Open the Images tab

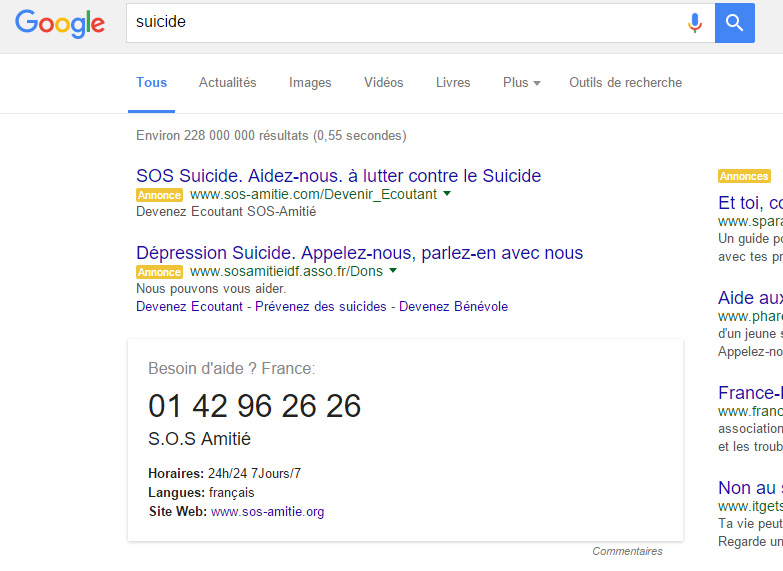click(x=310, y=82)
